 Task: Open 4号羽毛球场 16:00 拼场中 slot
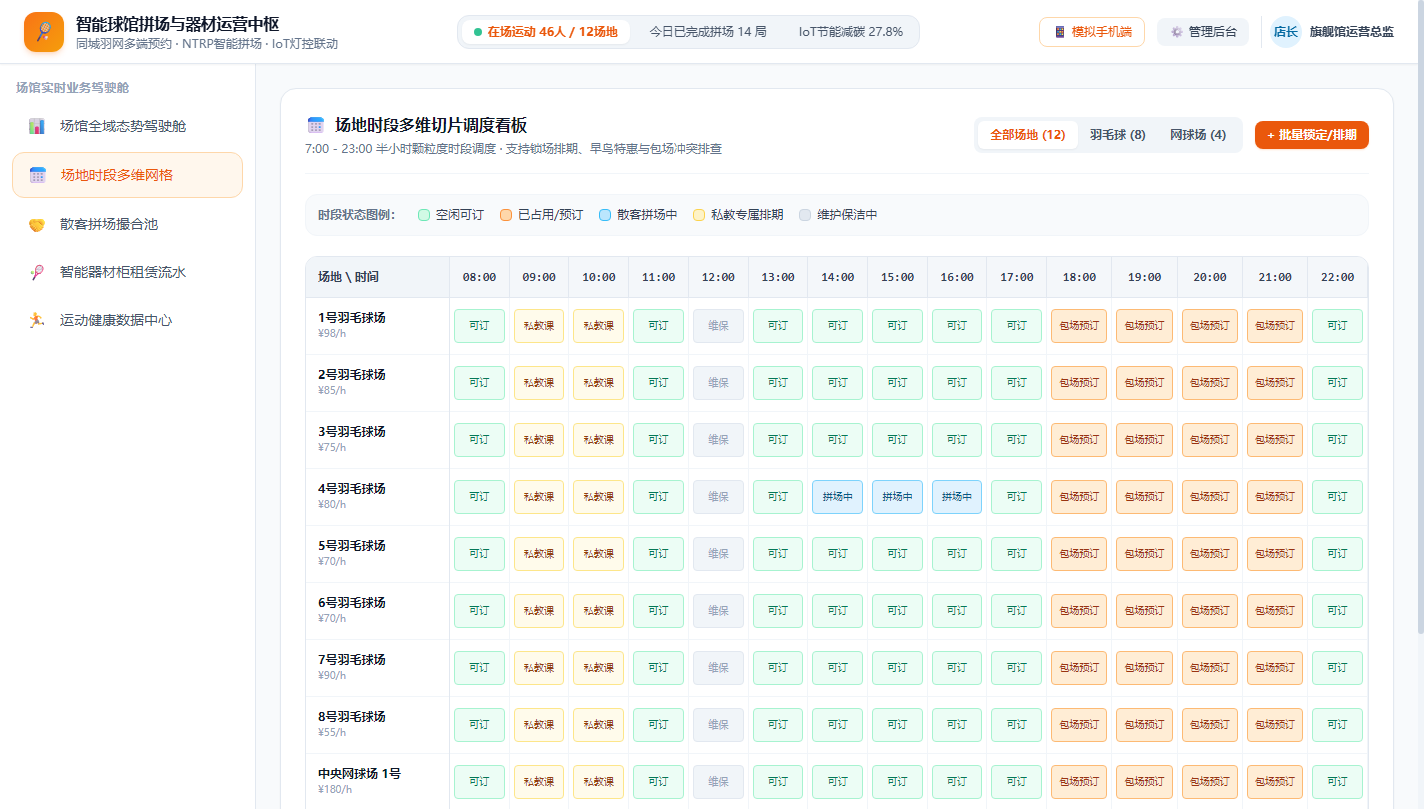(x=957, y=497)
